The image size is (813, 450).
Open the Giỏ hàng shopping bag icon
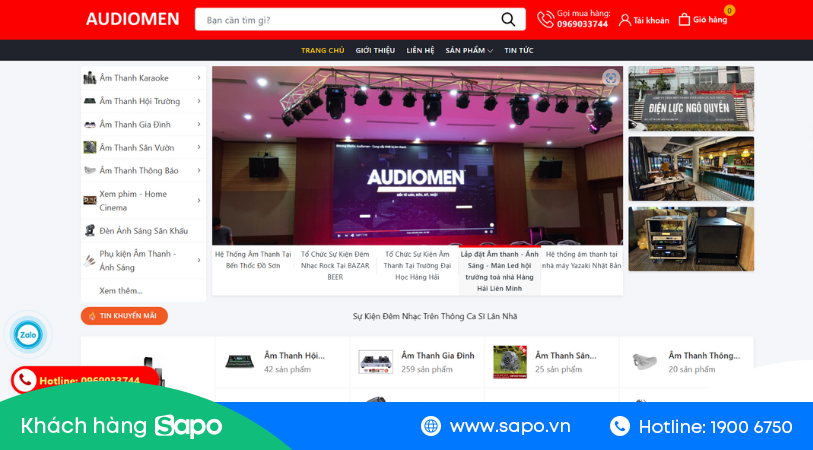pyautogui.click(x=684, y=20)
